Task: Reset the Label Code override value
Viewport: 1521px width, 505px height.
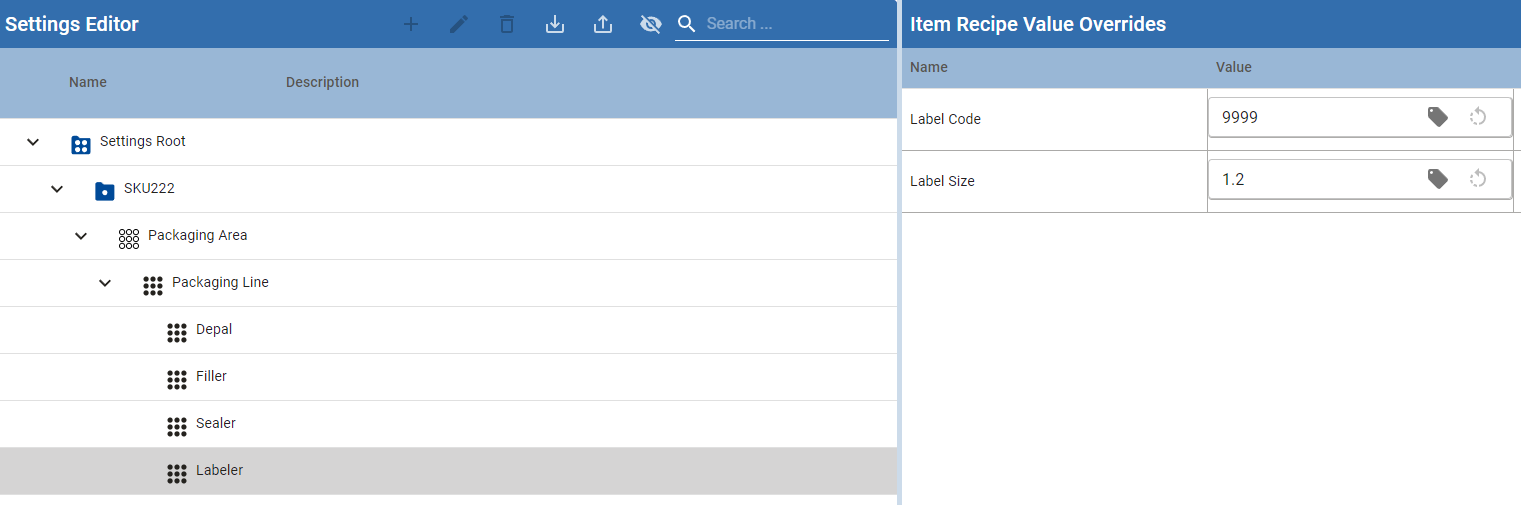Action: click(x=1478, y=117)
